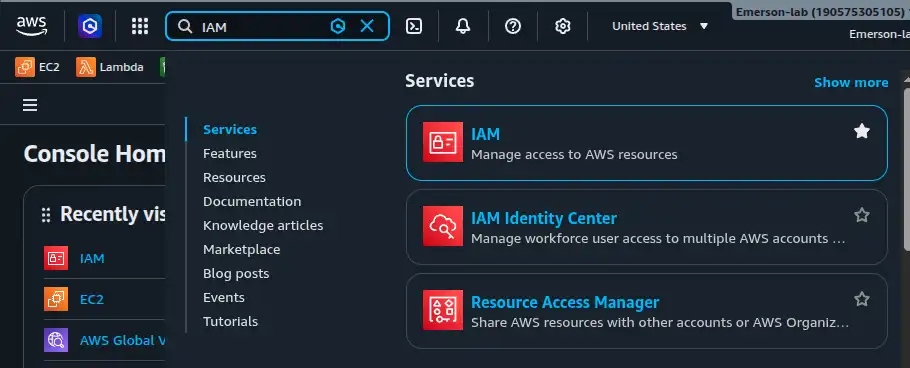
Task: Click AWS Global icon in Recently visited
Action: tap(56, 340)
